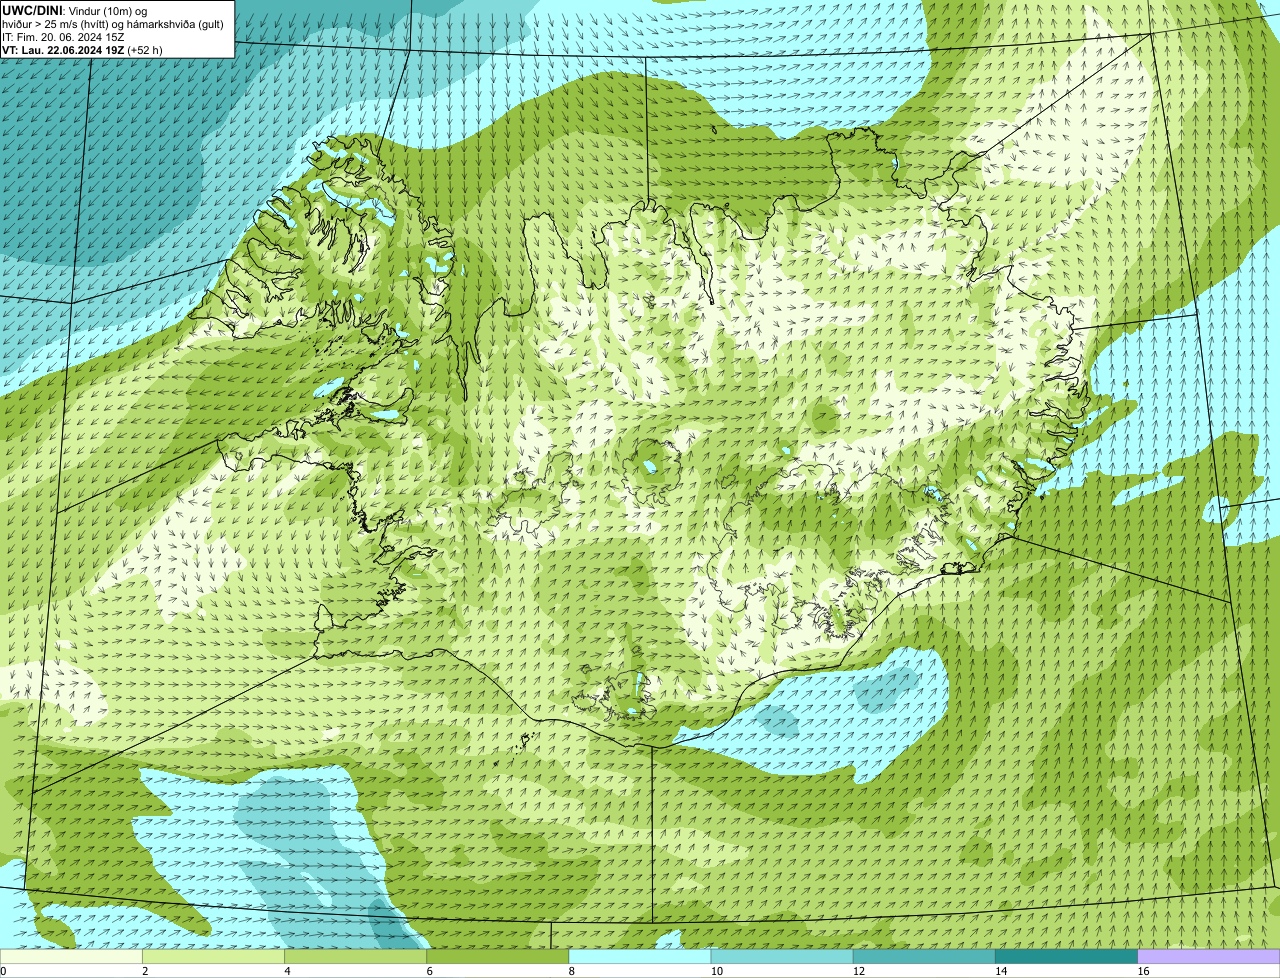
Task: Click the legend label '16'
Action: (x=1143, y=971)
